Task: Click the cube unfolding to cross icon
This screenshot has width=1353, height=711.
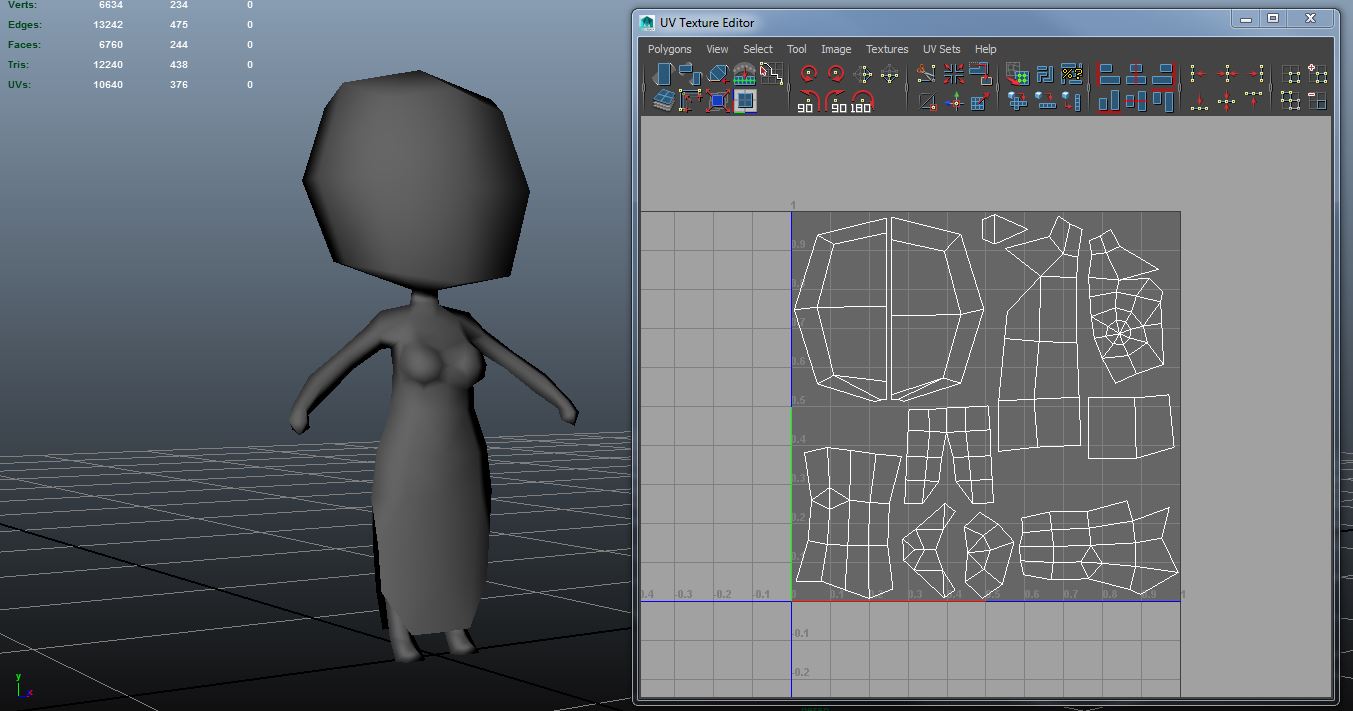Action: pos(1018,101)
